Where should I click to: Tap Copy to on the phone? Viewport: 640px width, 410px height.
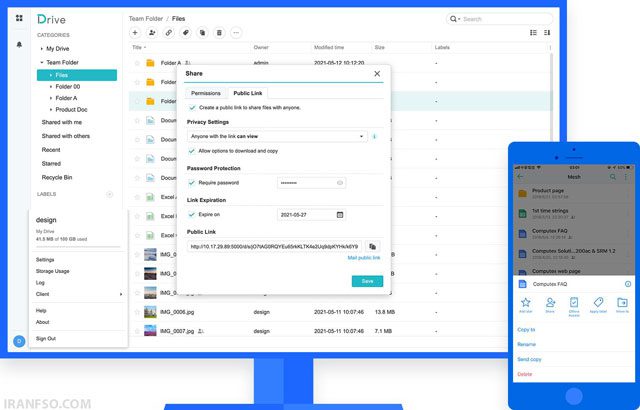[526, 330]
